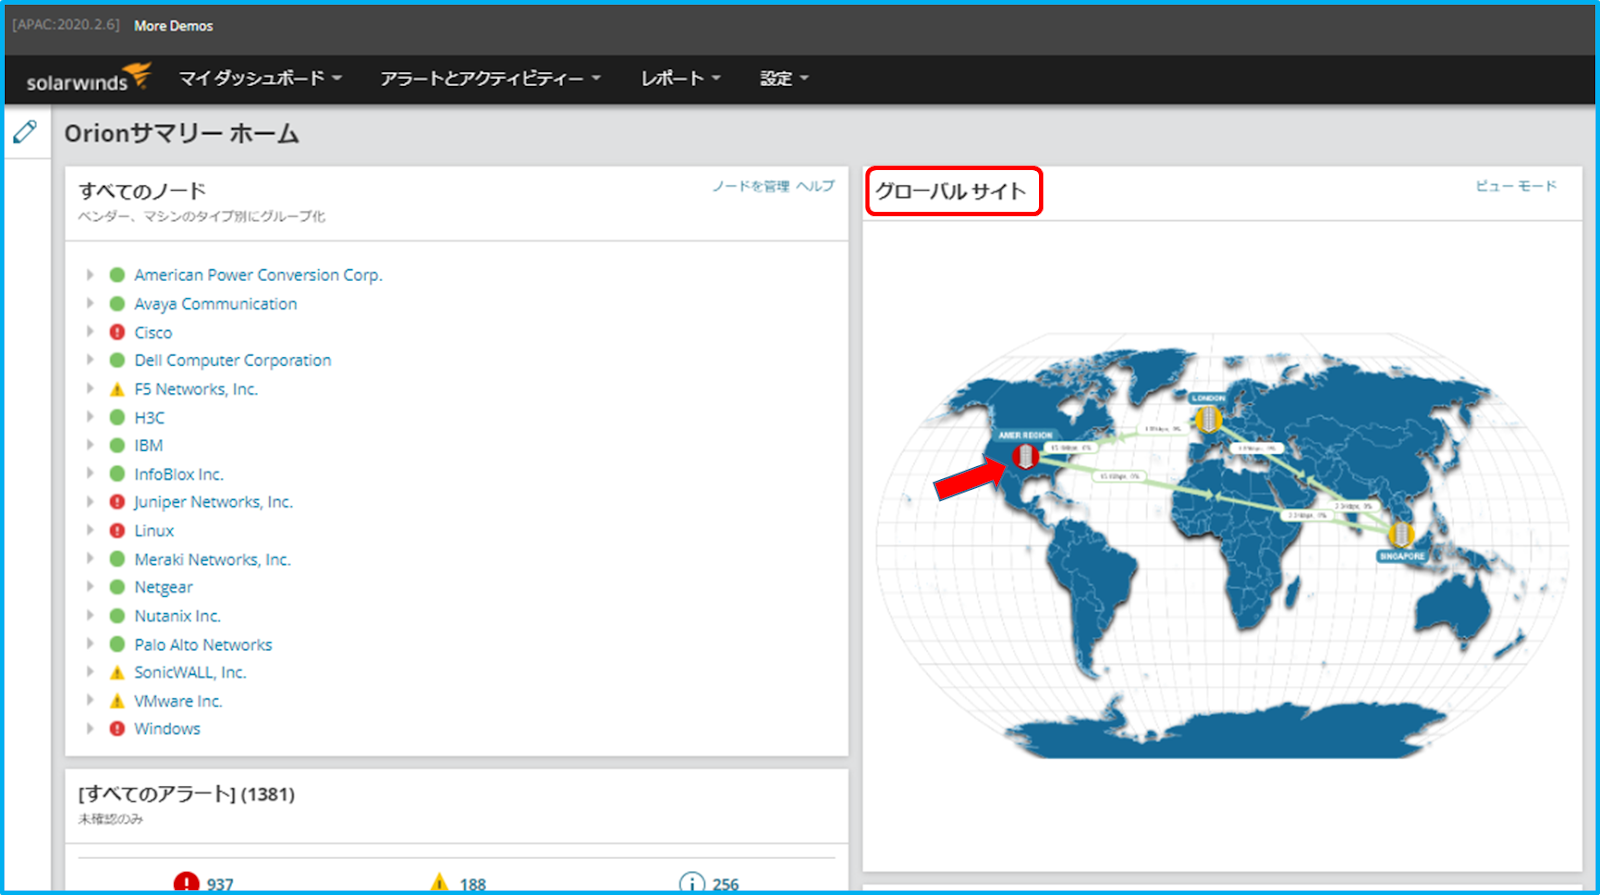
Task: Expand Nutanix Inc. node group
Action: tap(90, 616)
